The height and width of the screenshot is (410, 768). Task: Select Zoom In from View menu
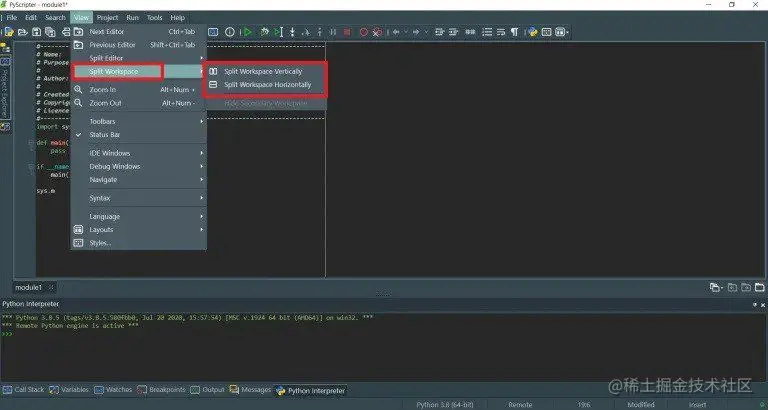pos(139,90)
